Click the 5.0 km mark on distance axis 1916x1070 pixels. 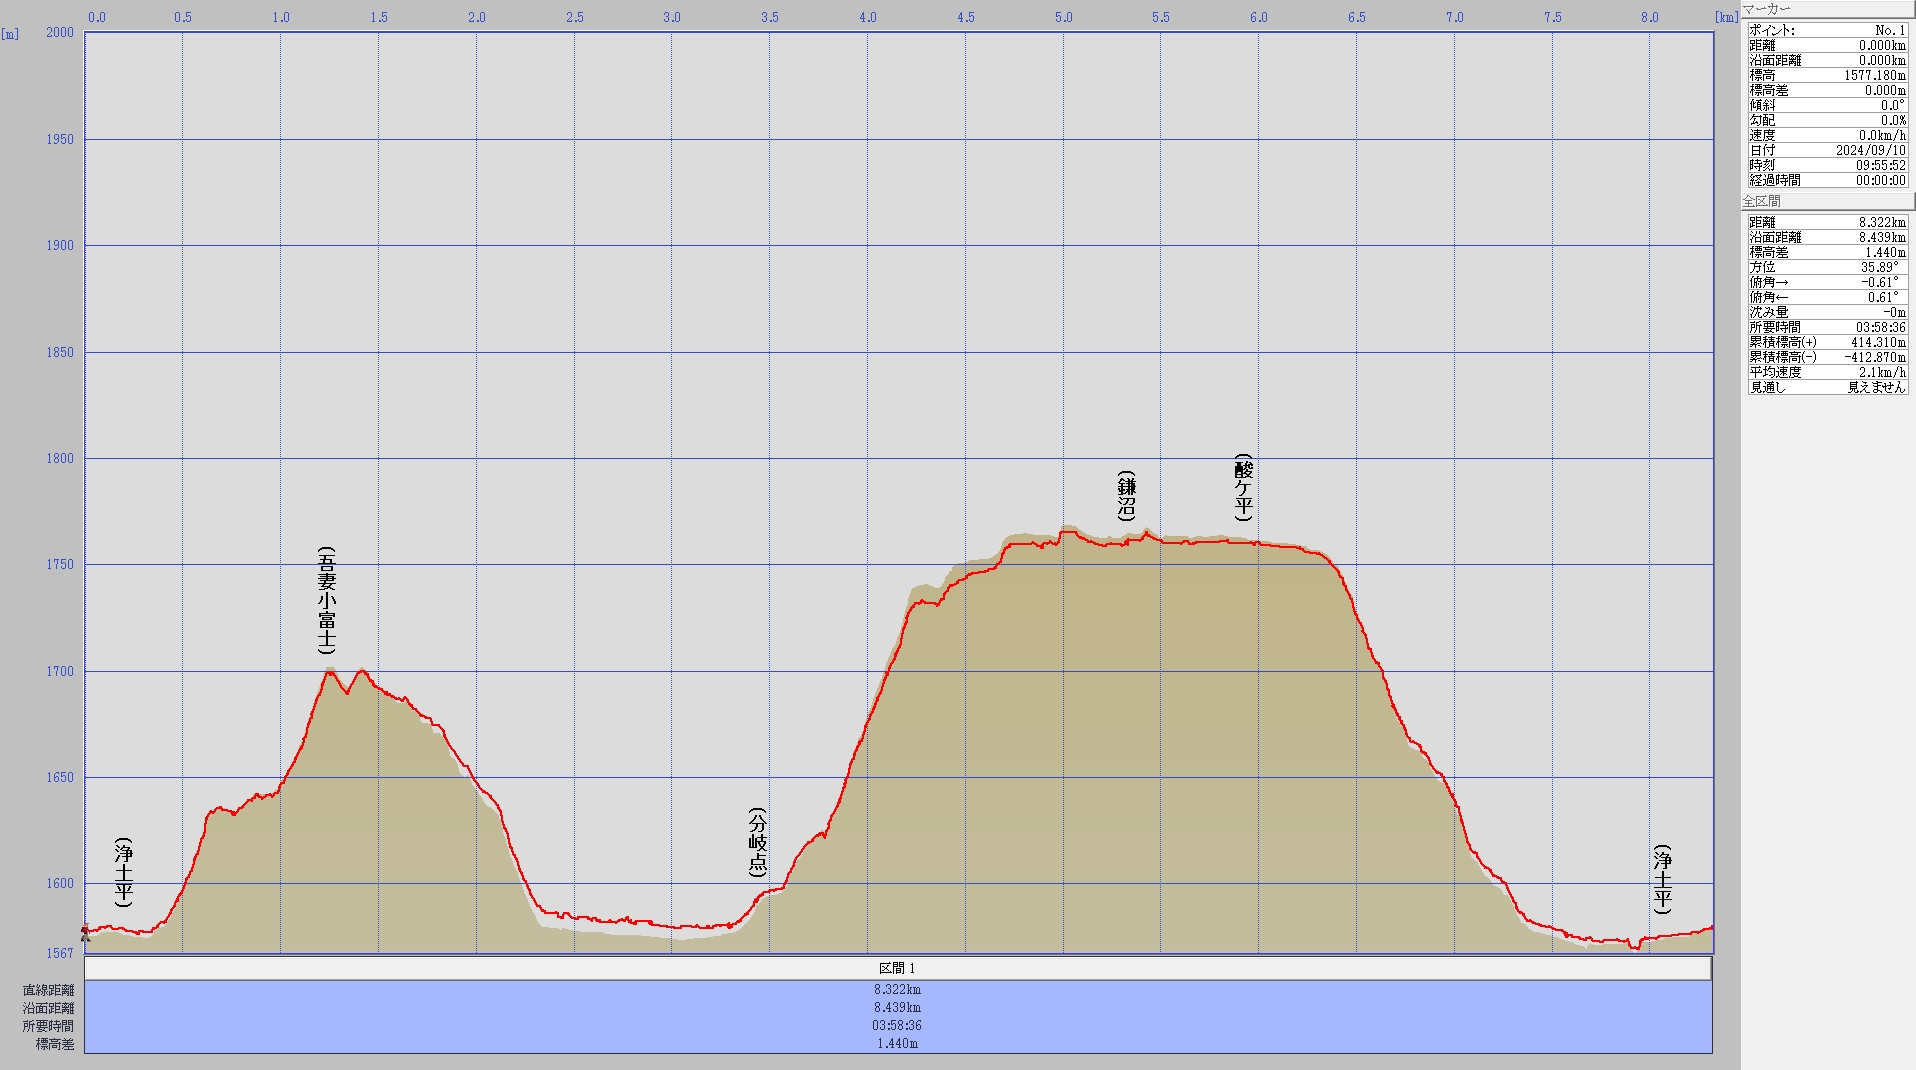tap(1063, 17)
